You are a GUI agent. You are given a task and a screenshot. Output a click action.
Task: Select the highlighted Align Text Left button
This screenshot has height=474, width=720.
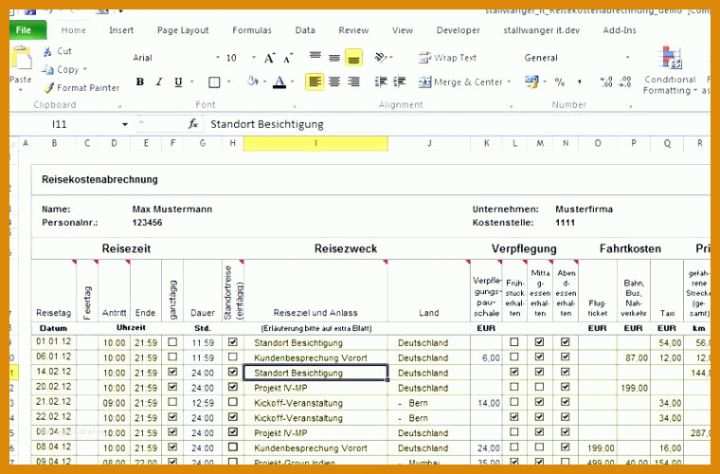tap(315, 82)
